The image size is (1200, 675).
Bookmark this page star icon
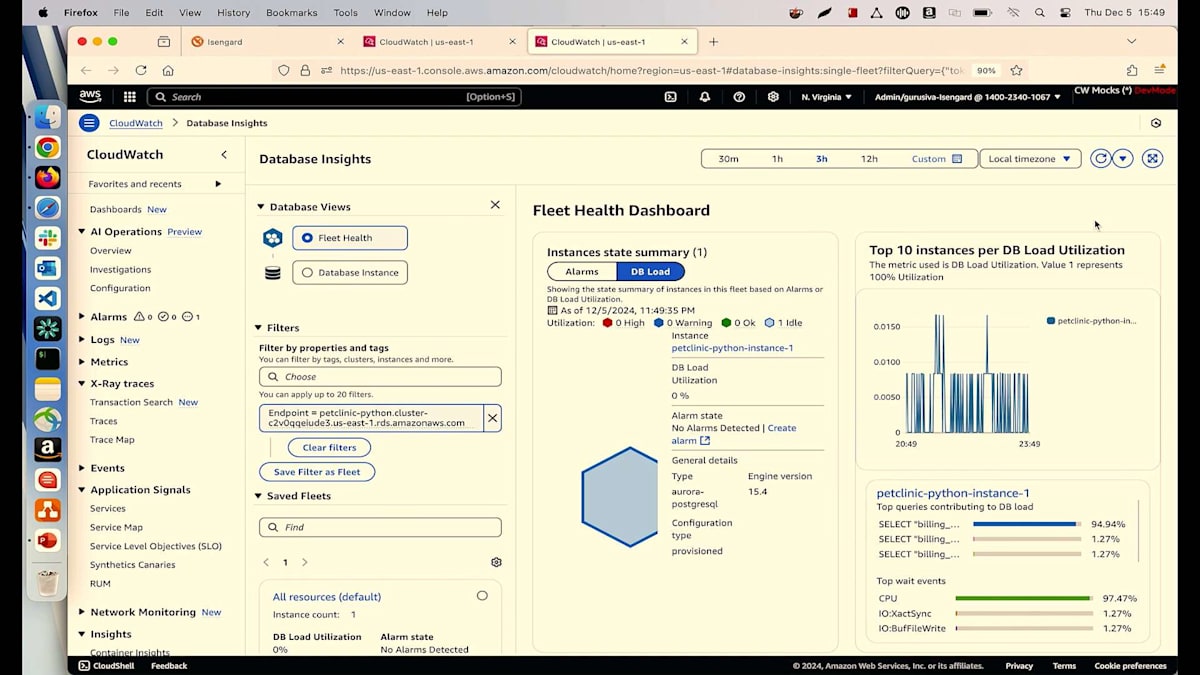[x=1017, y=70]
